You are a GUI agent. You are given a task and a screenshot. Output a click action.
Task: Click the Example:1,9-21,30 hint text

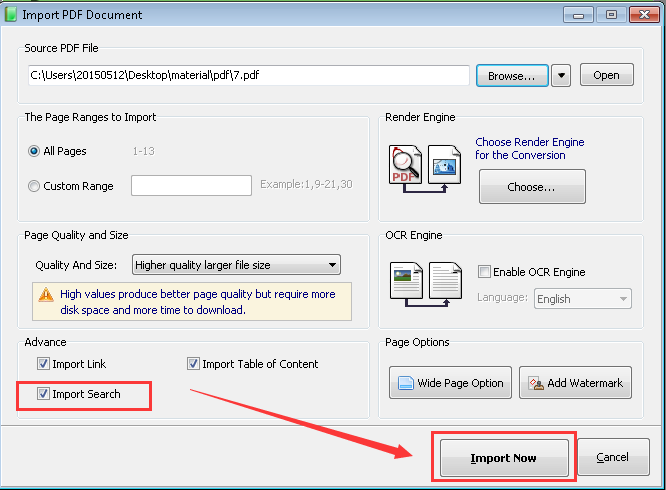pos(306,184)
